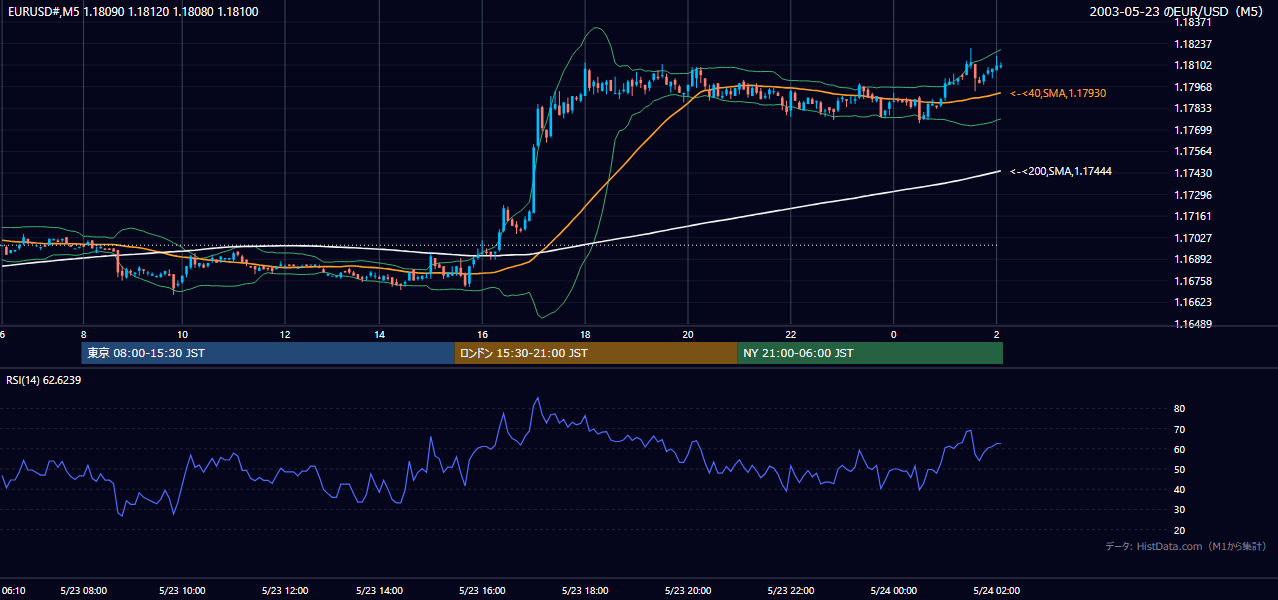Click the NY 21:00-06:00 JST session bar
Screen dimensions: 1278x600
pyautogui.click(x=870, y=353)
